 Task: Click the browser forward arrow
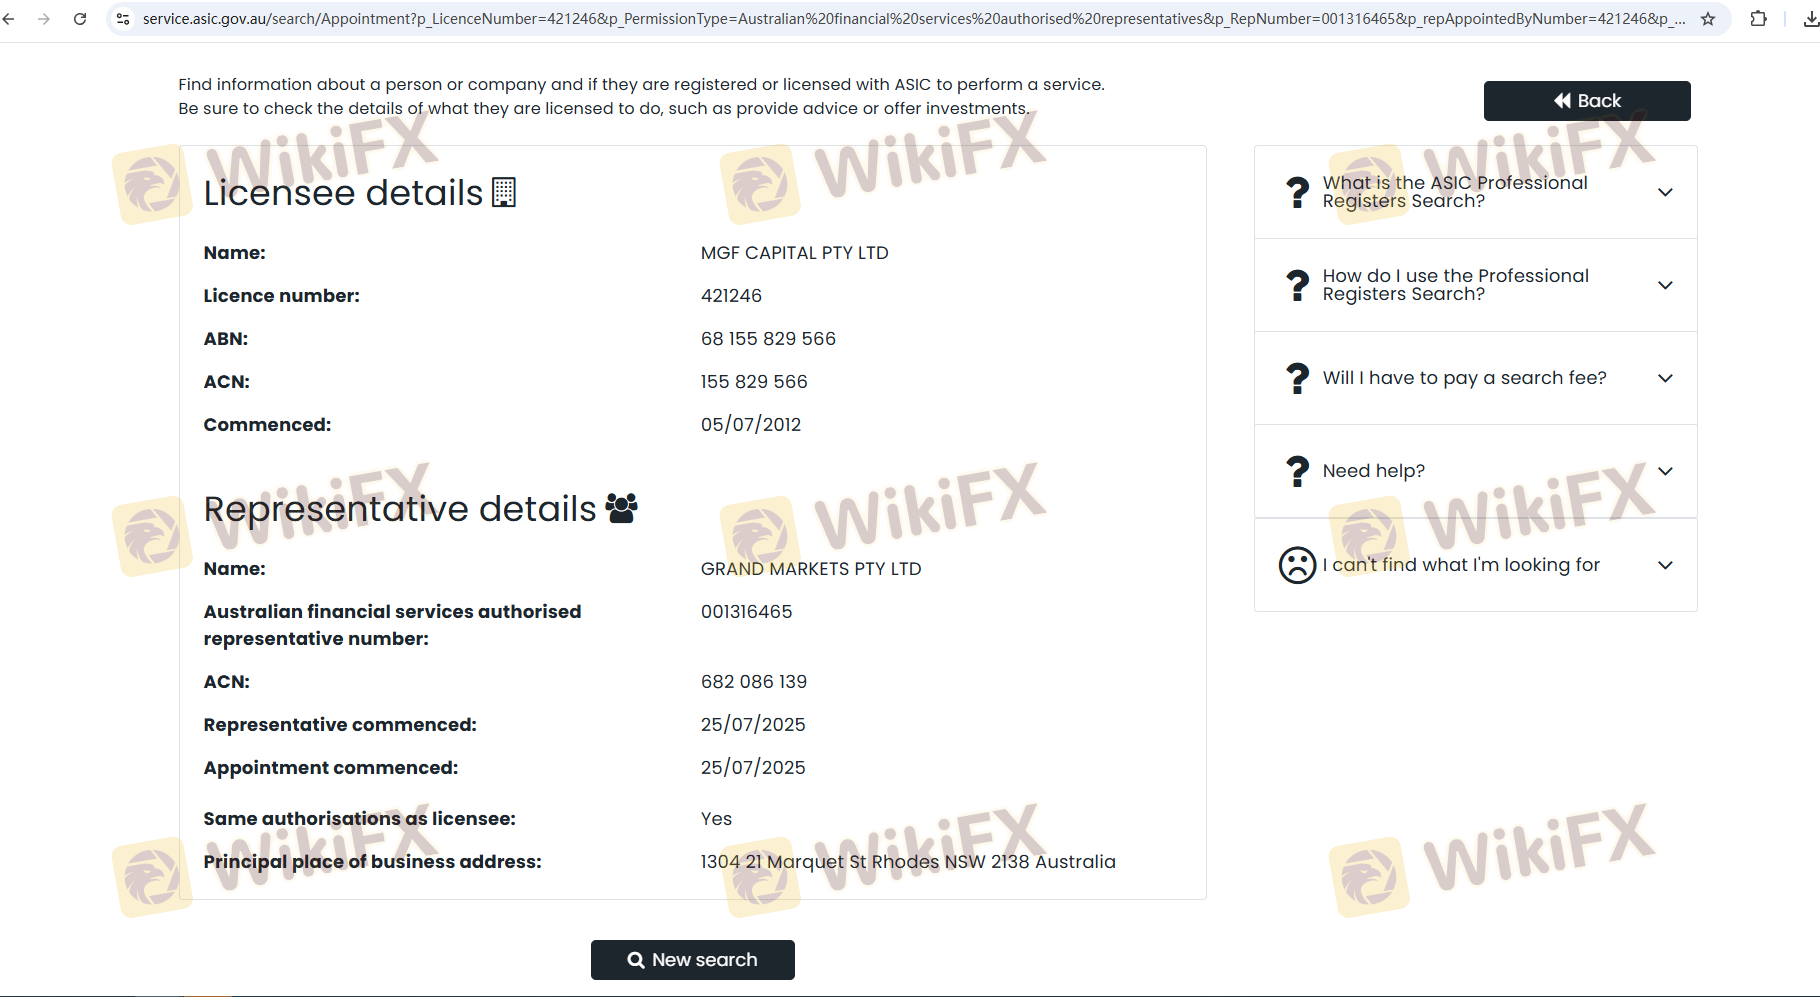click(x=44, y=19)
